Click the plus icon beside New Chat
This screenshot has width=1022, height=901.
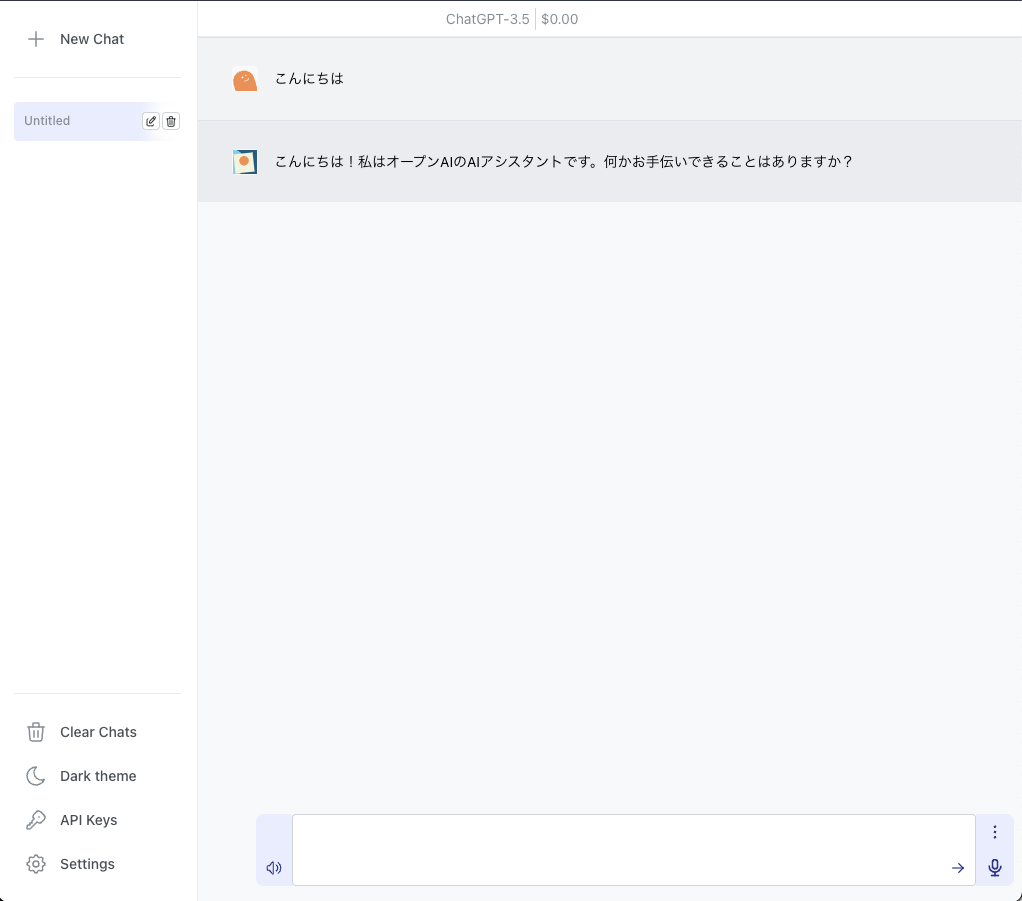tap(36, 39)
